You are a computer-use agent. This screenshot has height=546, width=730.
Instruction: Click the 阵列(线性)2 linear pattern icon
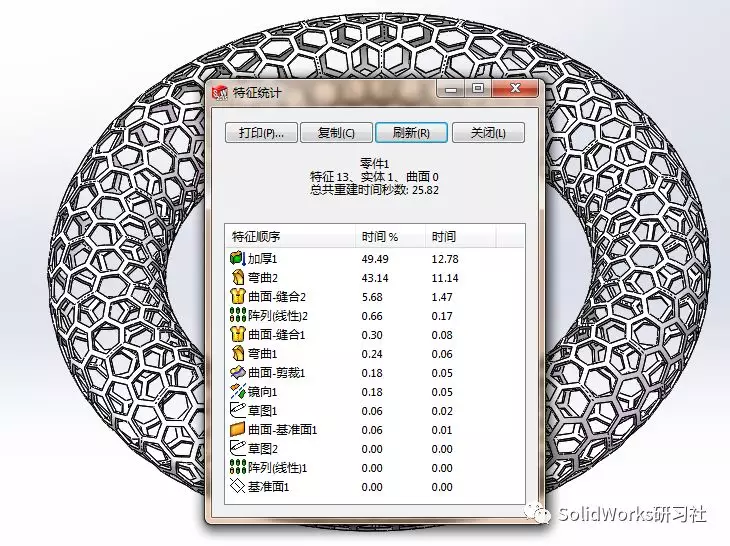pyautogui.click(x=237, y=316)
